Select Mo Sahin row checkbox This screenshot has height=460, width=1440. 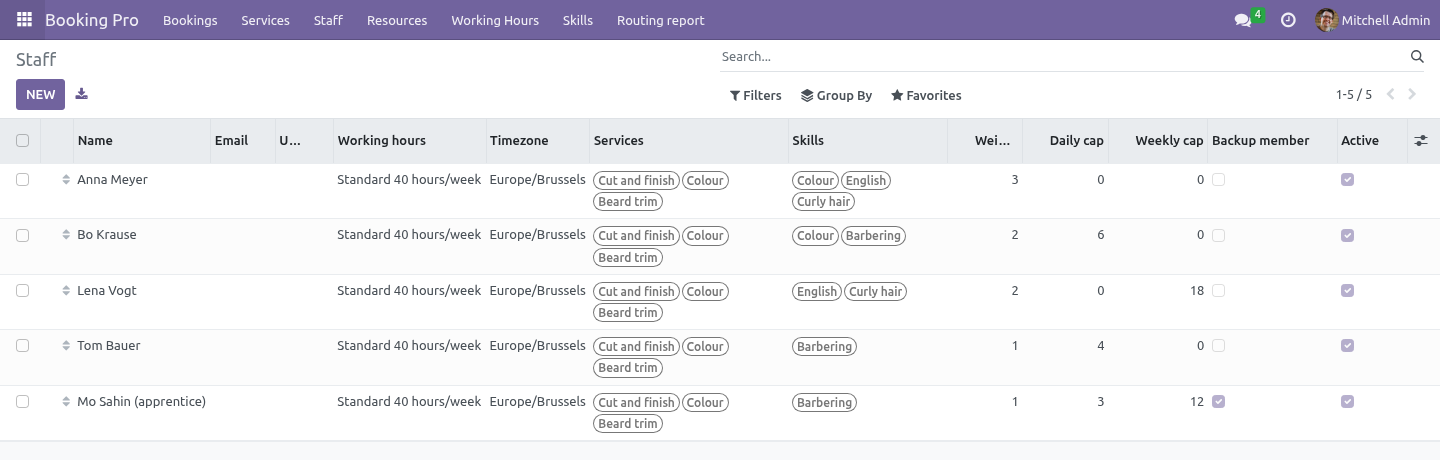click(x=22, y=401)
